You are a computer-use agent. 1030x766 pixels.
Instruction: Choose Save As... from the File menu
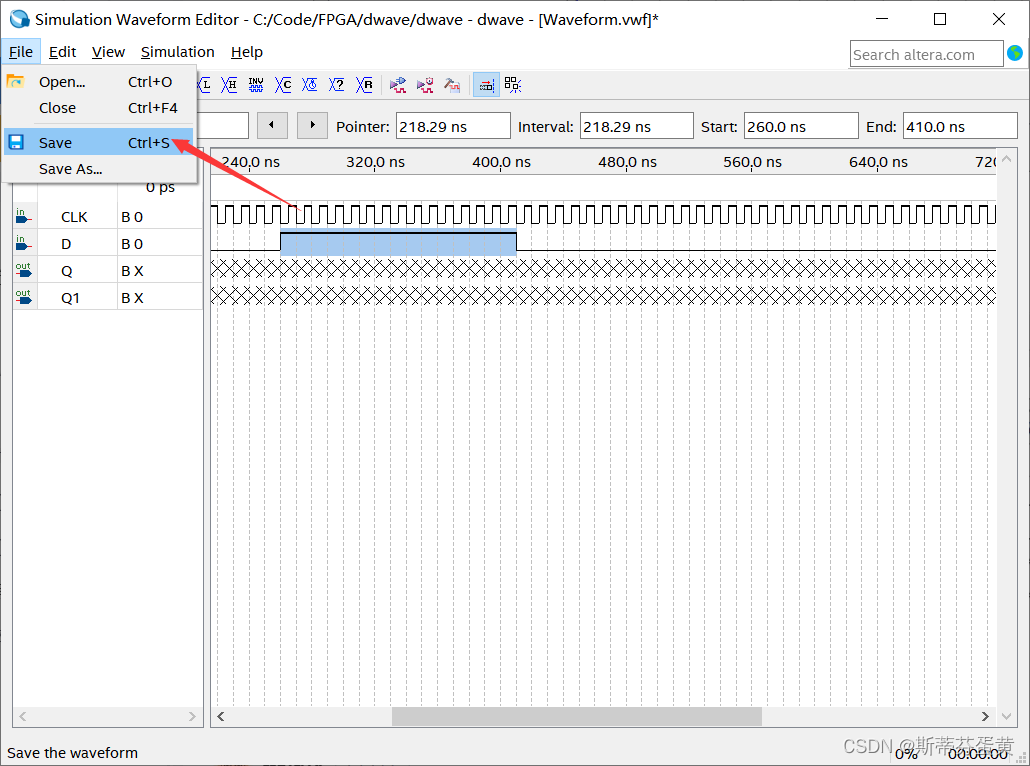pyautogui.click(x=99, y=169)
